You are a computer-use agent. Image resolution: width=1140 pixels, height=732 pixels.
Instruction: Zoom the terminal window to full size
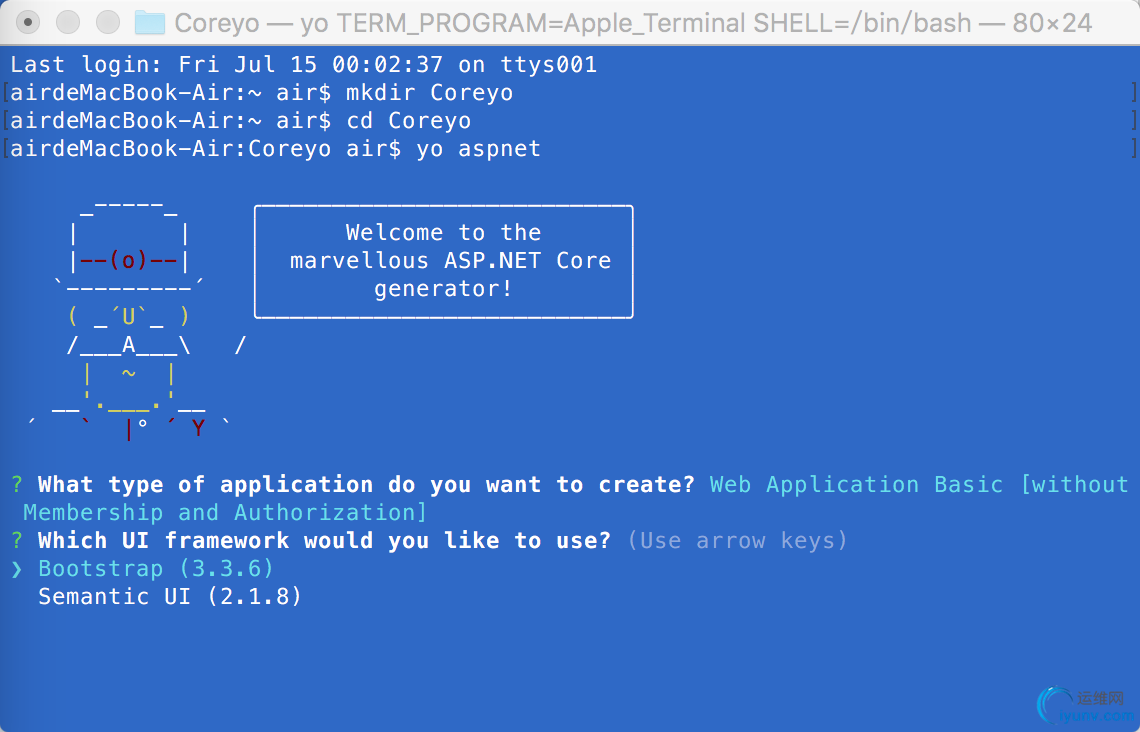(107, 22)
